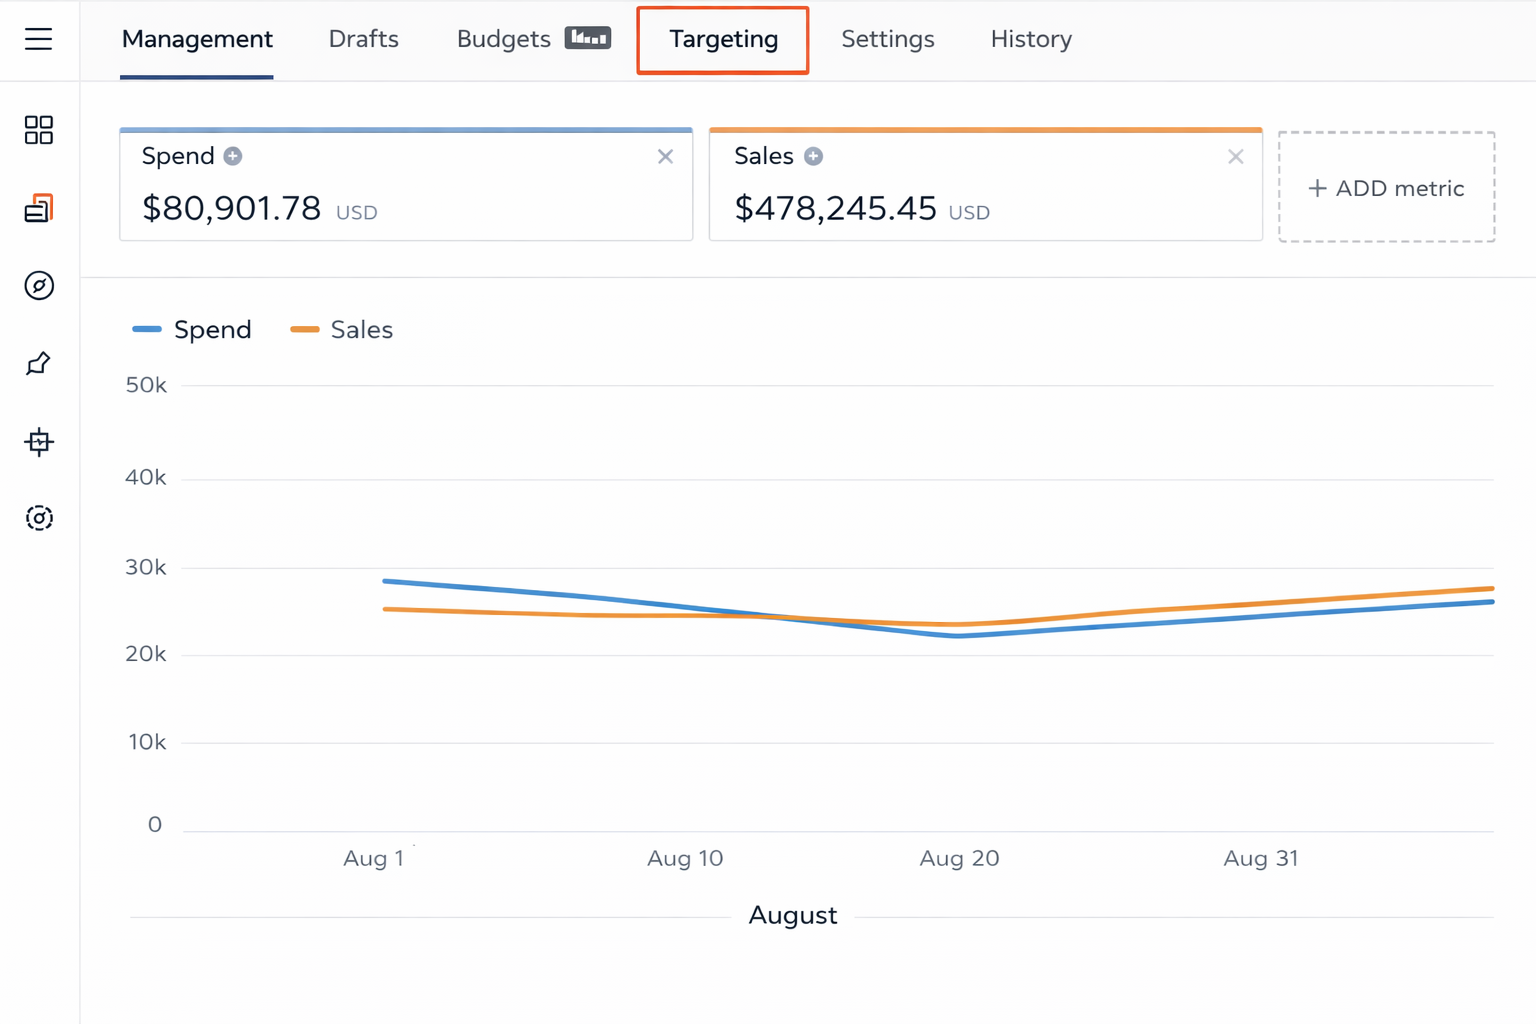Screen dimensions: 1536x1024
Task: Select the pin icon in sidebar
Action: [x=39, y=364]
